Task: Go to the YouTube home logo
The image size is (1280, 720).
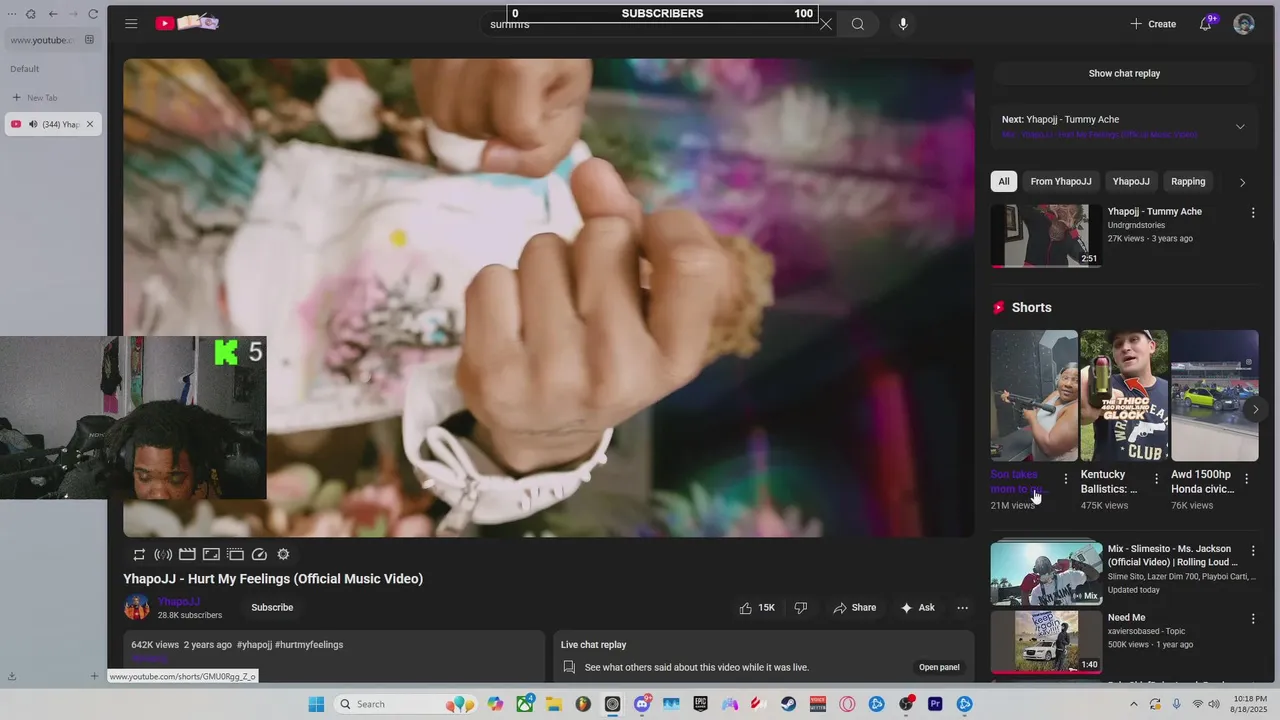Action: pyautogui.click(x=187, y=23)
